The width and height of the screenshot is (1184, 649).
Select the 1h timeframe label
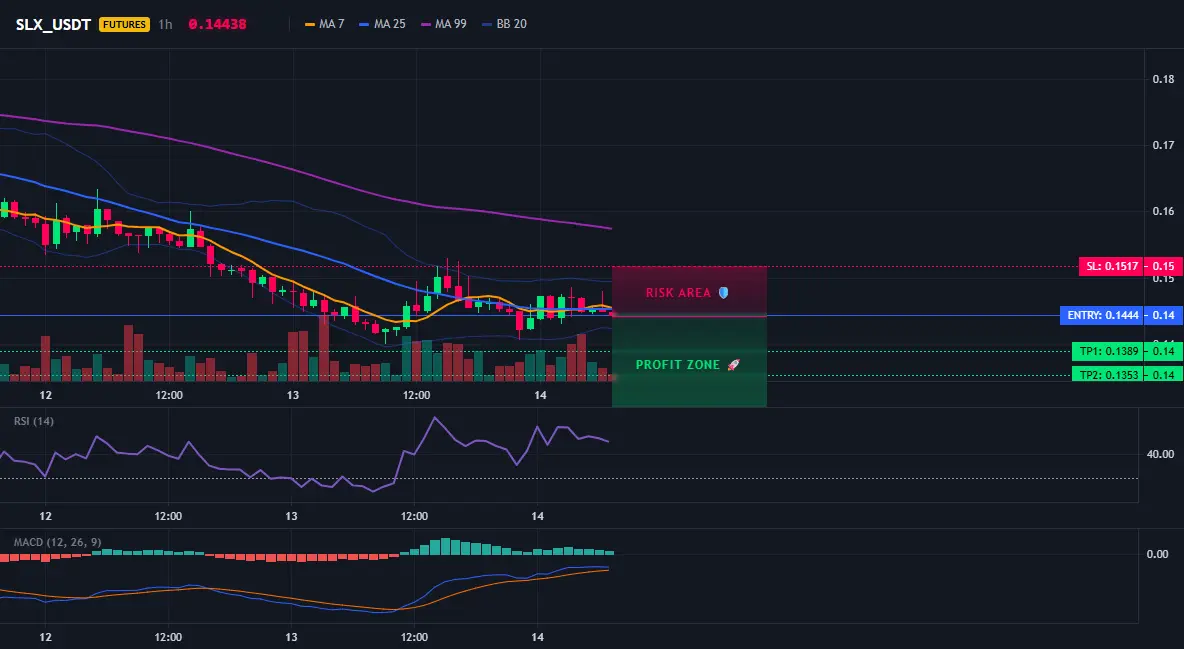pyautogui.click(x=165, y=24)
